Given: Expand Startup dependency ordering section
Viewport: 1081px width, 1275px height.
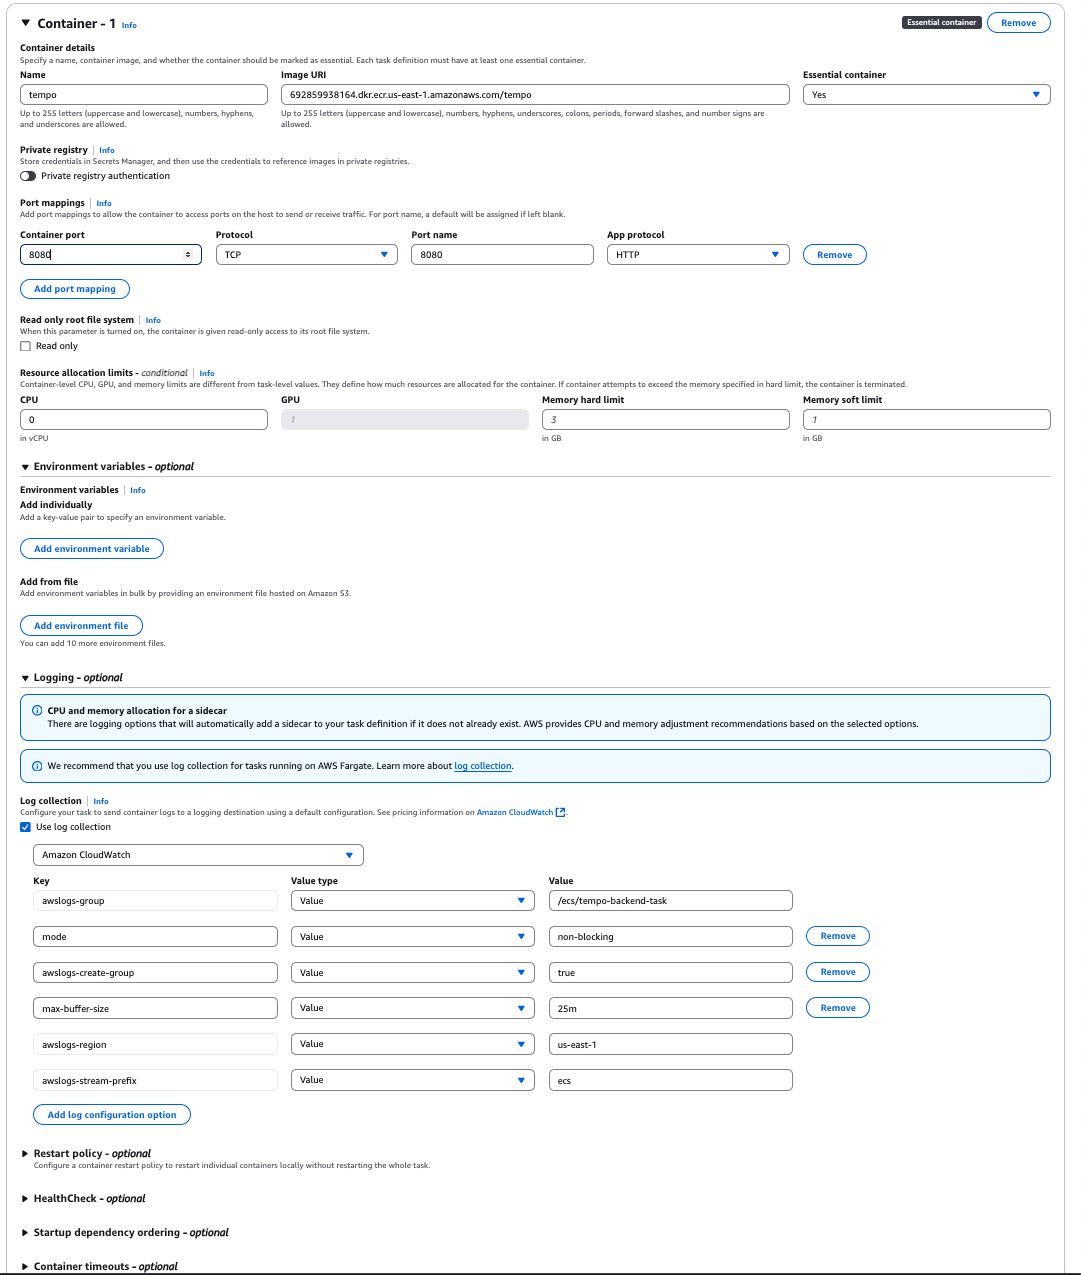Looking at the screenshot, I should click(x=26, y=1233).
